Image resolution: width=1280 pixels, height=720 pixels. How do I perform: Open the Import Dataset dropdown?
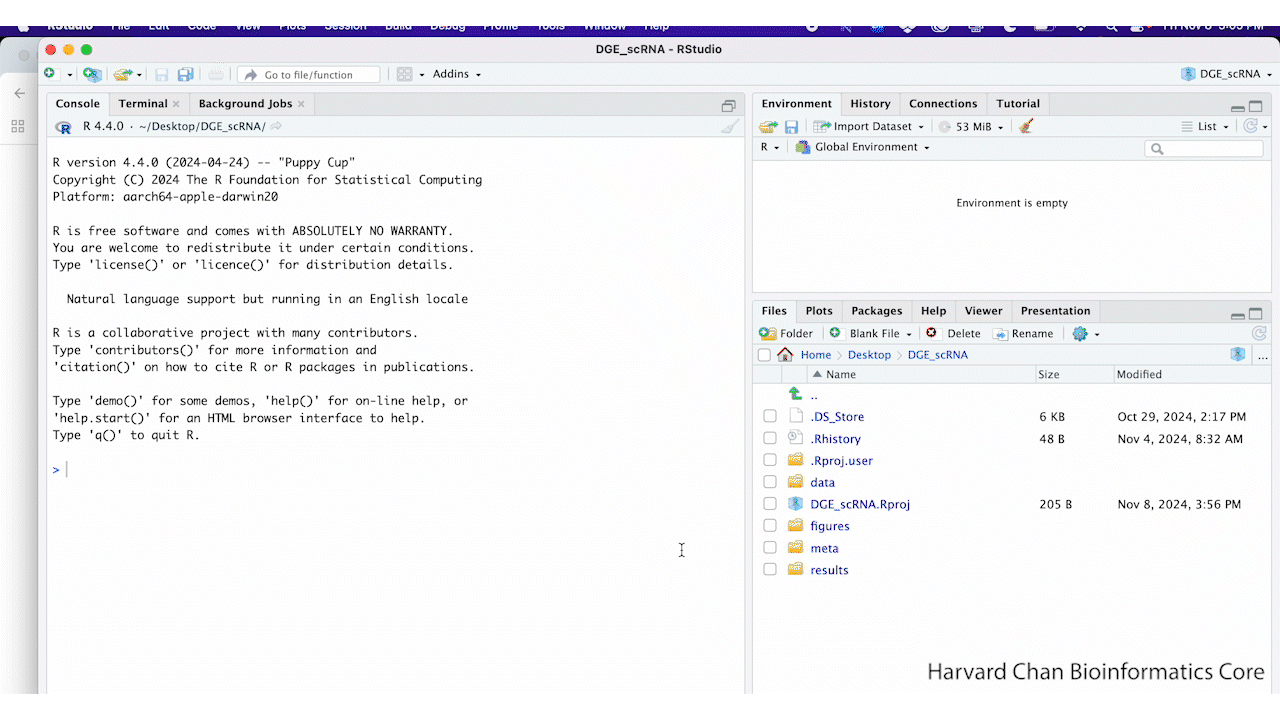868,126
